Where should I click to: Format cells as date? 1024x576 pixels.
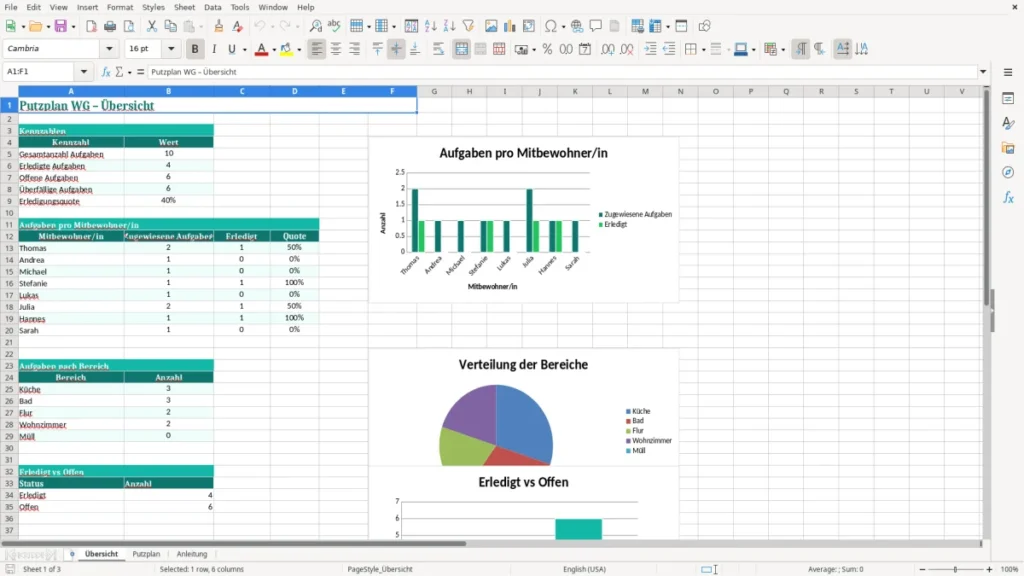[585, 49]
